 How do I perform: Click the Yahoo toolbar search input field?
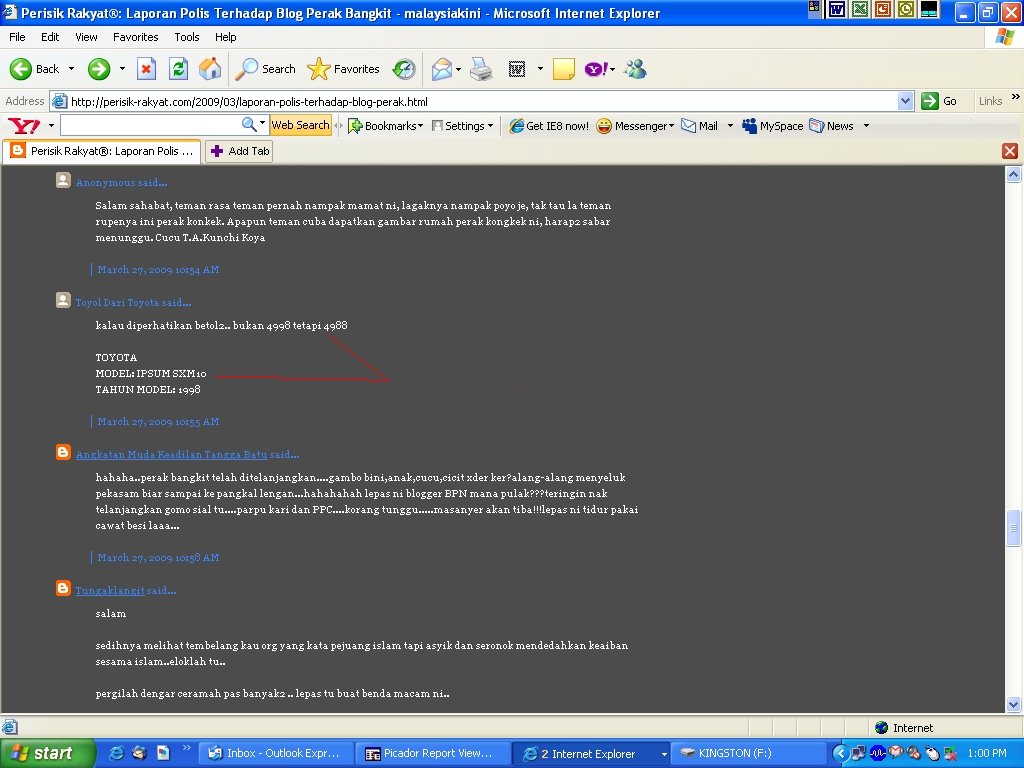[151, 125]
